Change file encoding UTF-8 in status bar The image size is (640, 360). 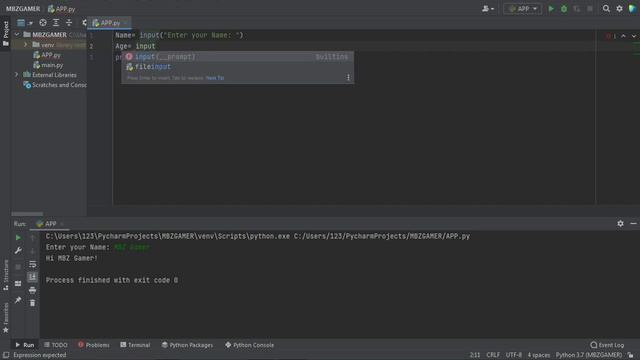coord(513,355)
